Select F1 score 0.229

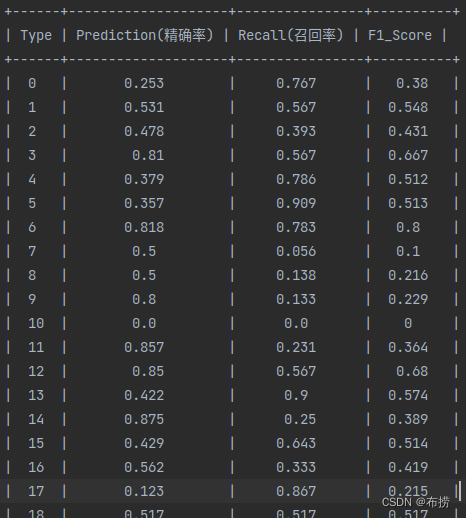coord(408,299)
